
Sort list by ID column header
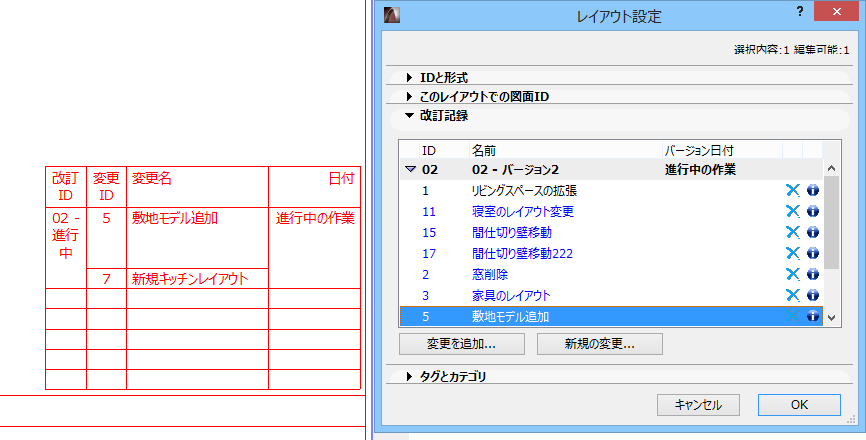(x=443, y=150)
